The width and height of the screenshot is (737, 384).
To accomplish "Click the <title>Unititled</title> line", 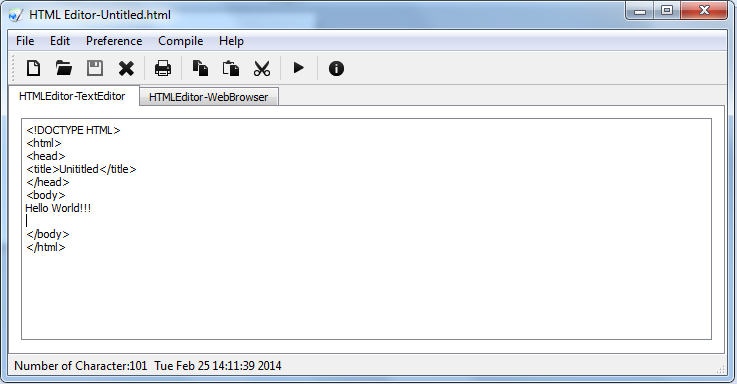I will (81, 169).
